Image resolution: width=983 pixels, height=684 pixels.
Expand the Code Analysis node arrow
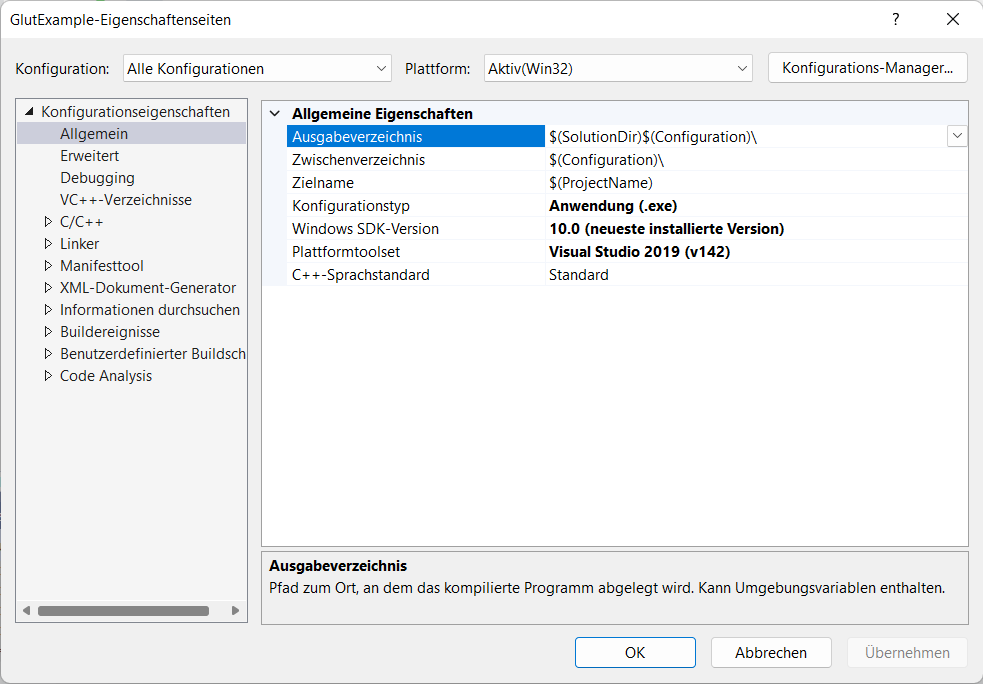pyautogui.click(x=48, y=376)
